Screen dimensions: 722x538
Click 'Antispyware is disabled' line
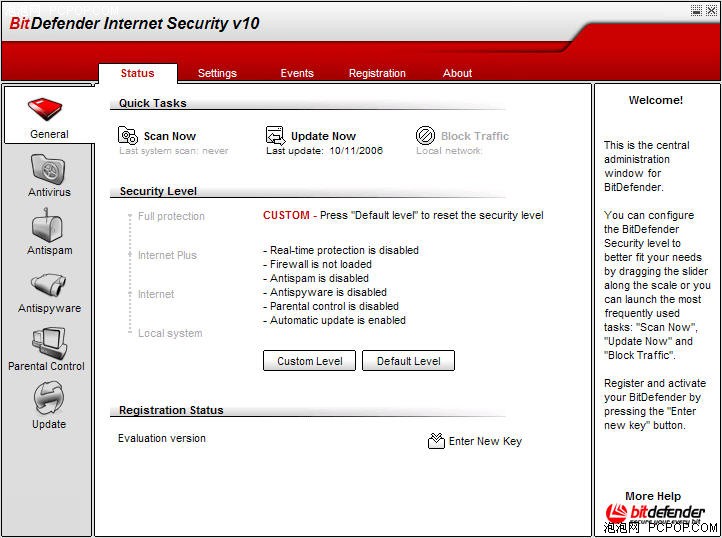point(325,292)
